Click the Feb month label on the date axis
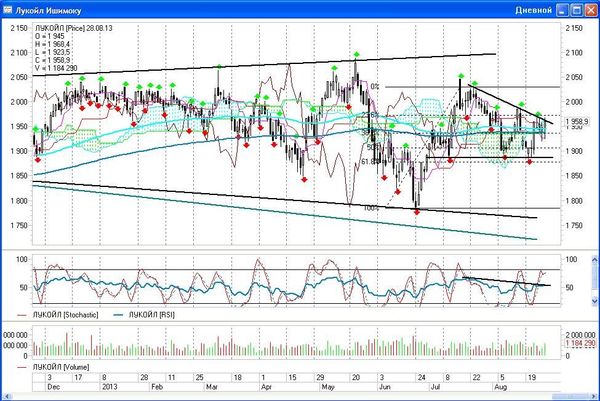Image resolution: width=600 pixels, height=401 pixels. click(157, 387)
